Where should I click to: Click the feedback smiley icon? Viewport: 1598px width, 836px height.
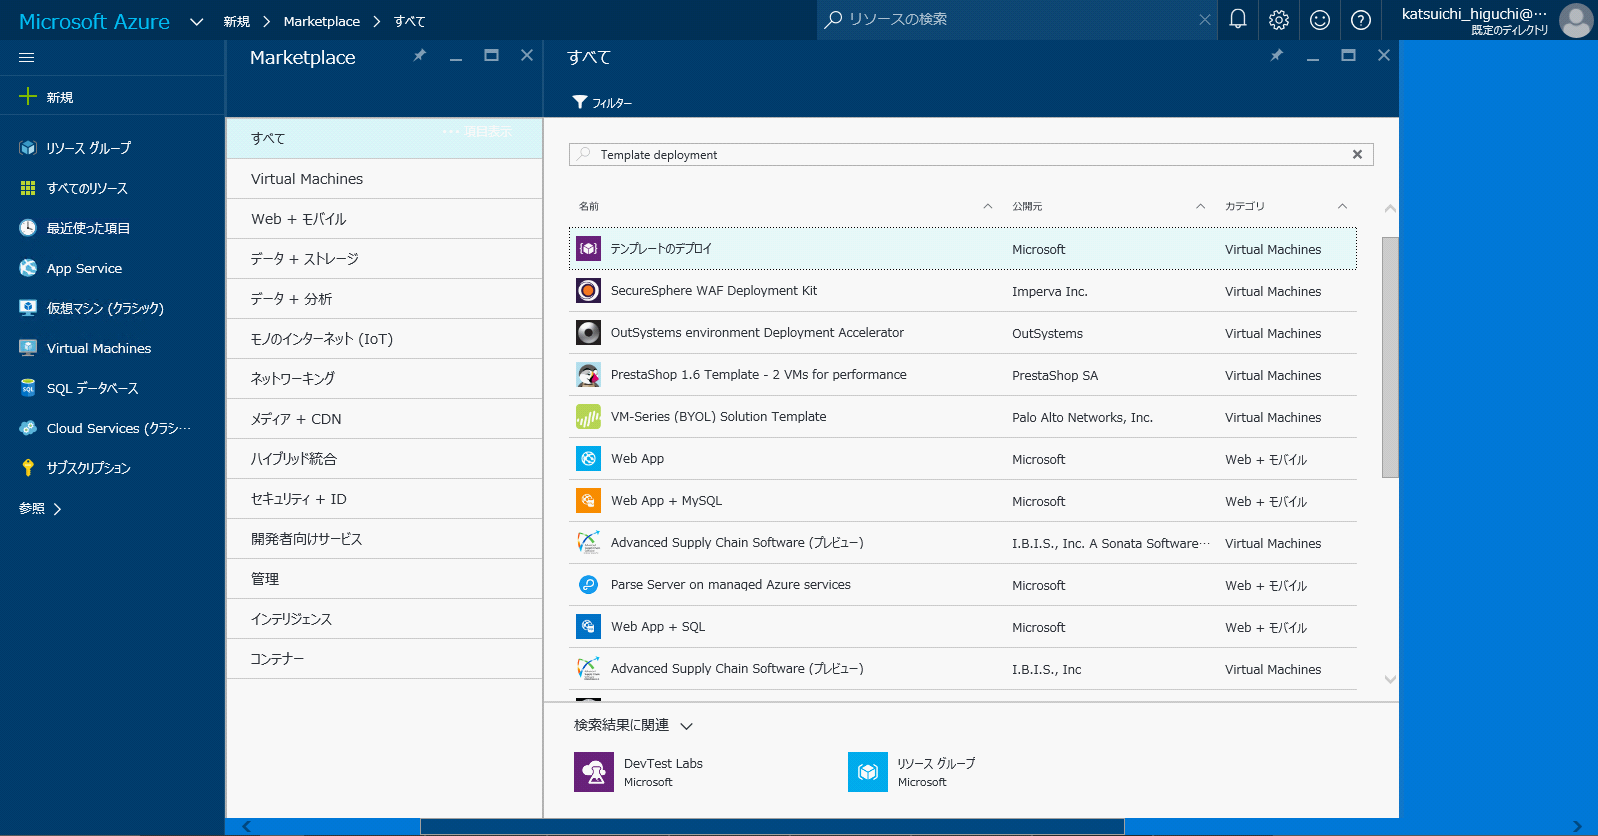coord(1320,20)
